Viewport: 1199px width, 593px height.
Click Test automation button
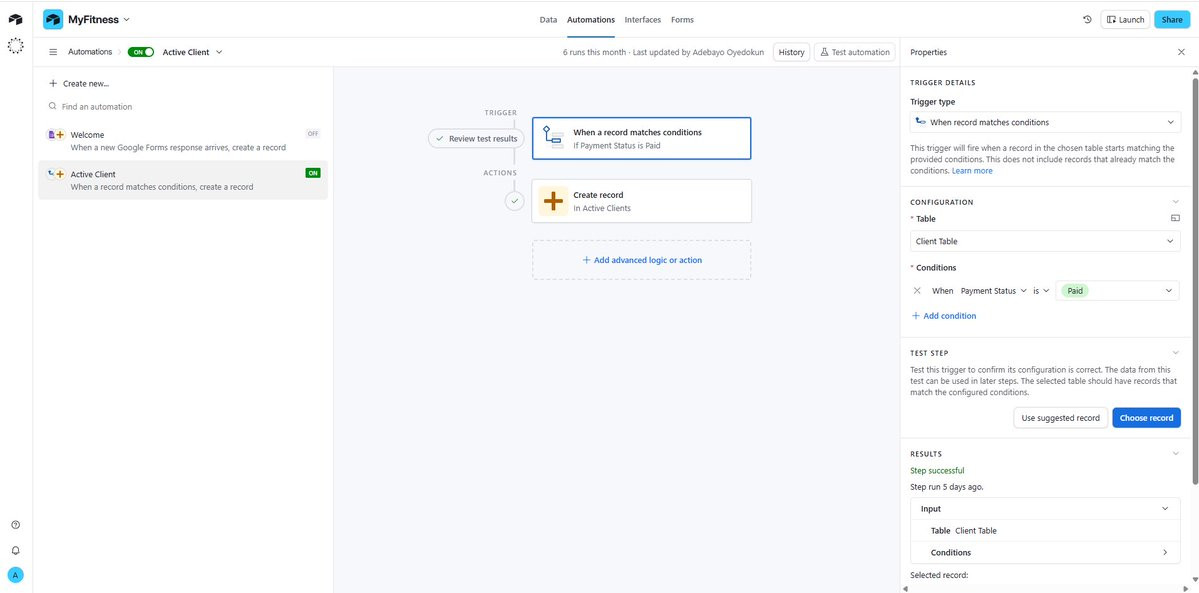[855, 52]
